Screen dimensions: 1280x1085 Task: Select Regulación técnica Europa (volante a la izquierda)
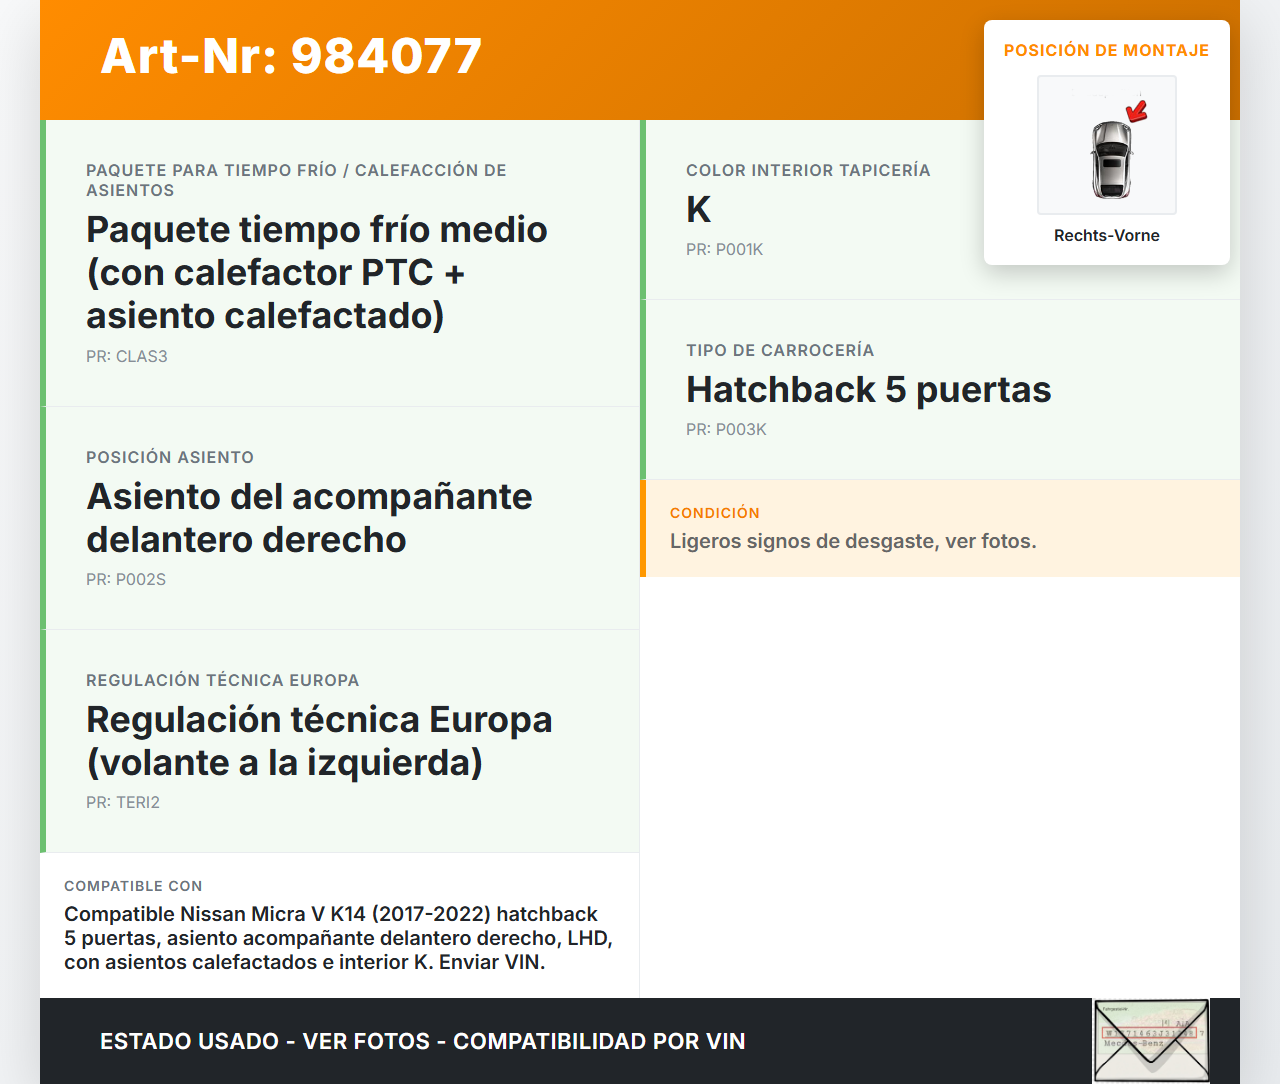pos(319,741)
